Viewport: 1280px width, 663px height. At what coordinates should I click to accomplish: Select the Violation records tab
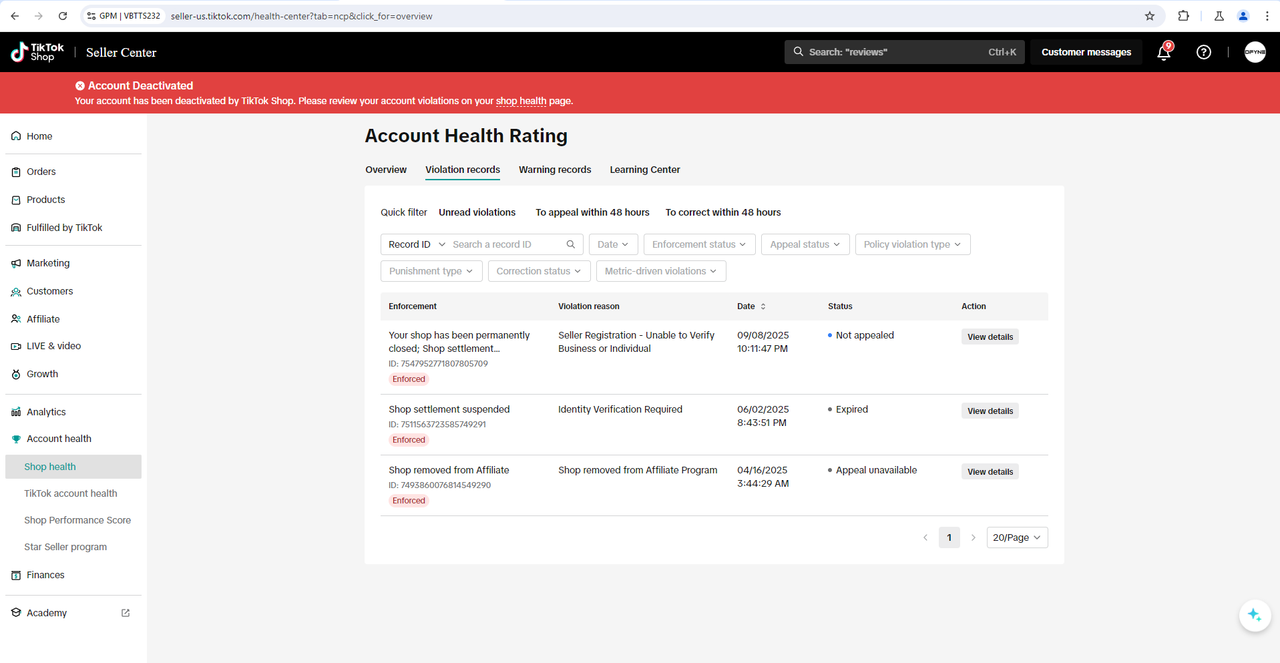tap(463, 170)
